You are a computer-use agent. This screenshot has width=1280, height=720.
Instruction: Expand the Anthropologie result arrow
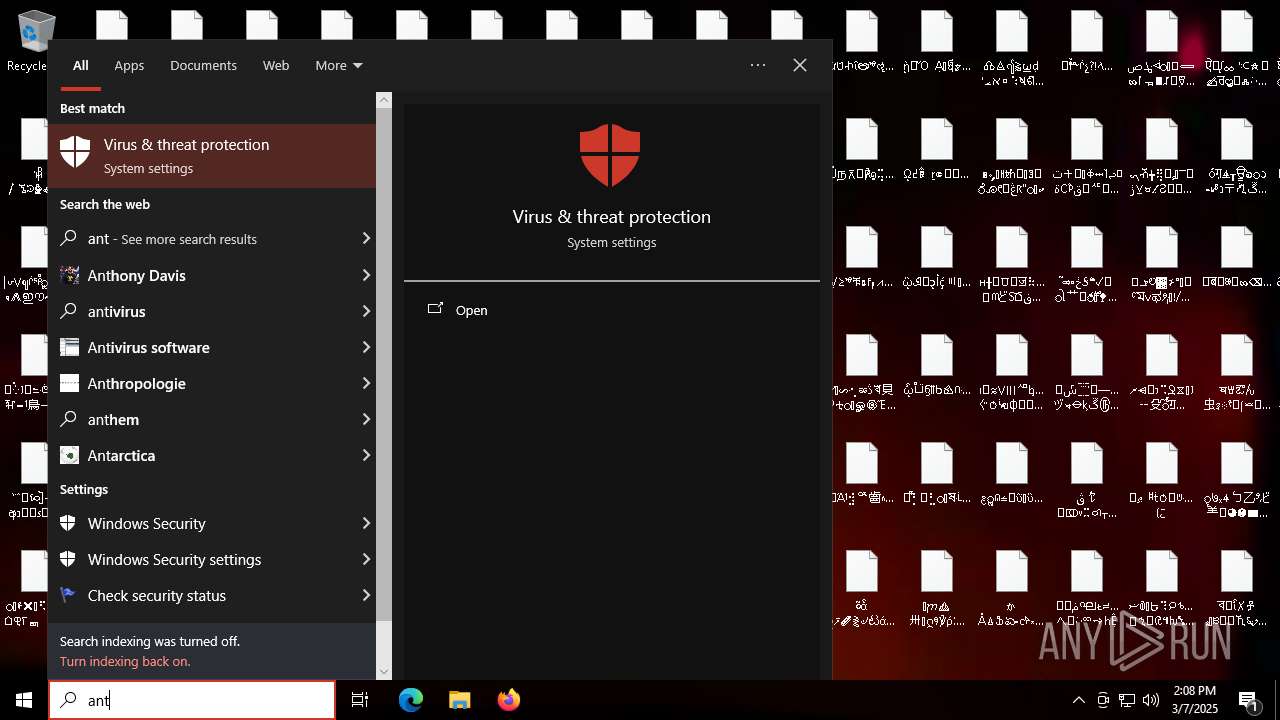pyautogui.click(x=366, y=383)
